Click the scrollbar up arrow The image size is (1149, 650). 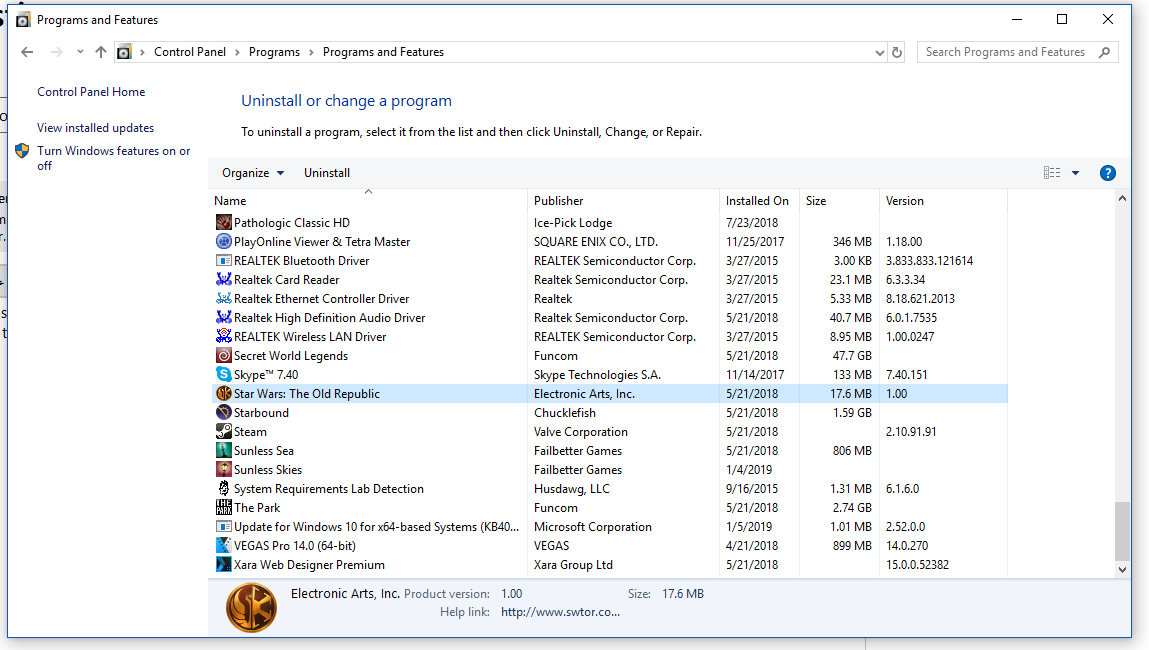click(x=1122, y=199)
